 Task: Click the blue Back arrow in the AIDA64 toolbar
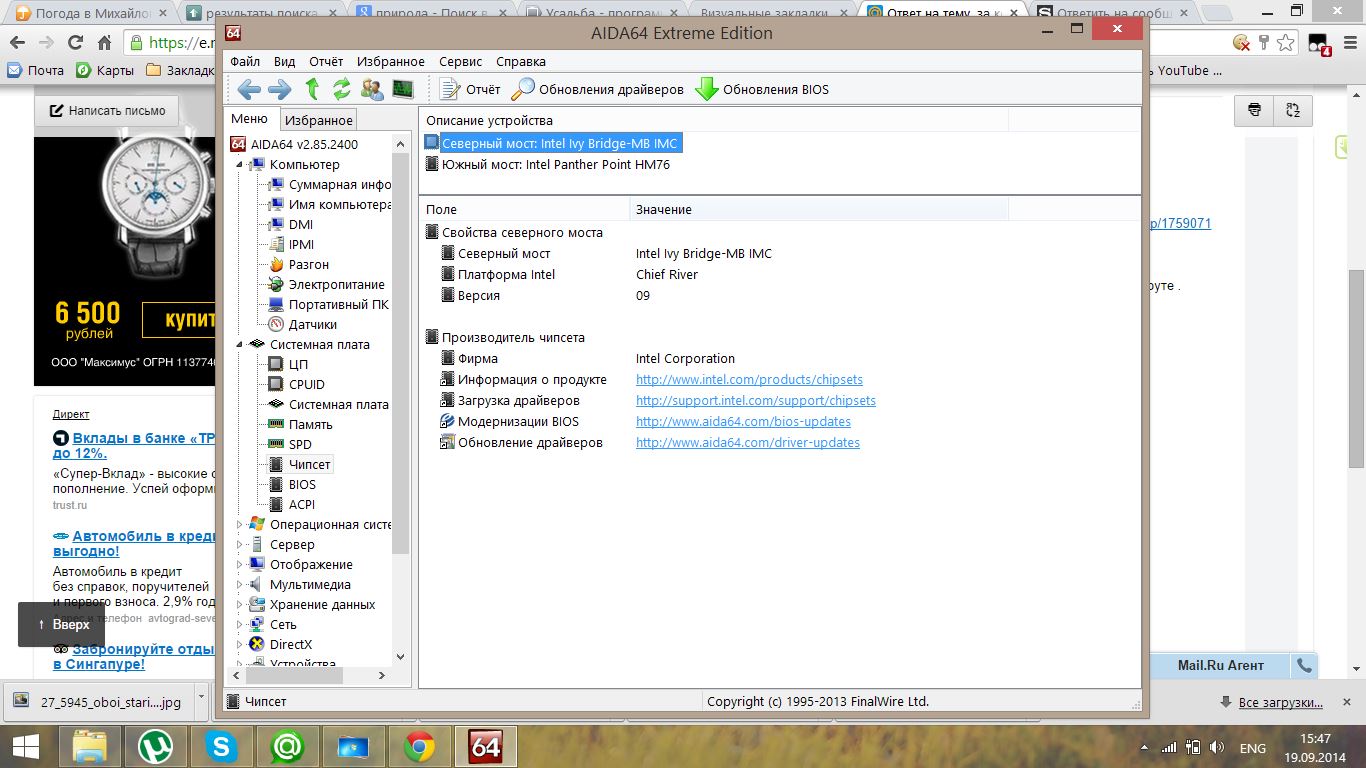coord(248,90)
